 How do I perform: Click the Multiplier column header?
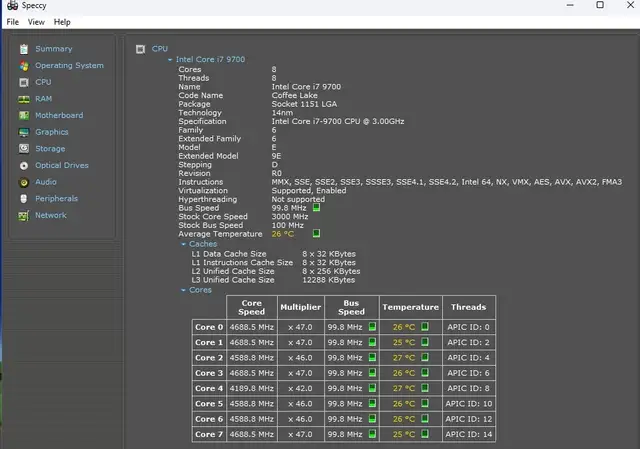click(x=301, y=307)
